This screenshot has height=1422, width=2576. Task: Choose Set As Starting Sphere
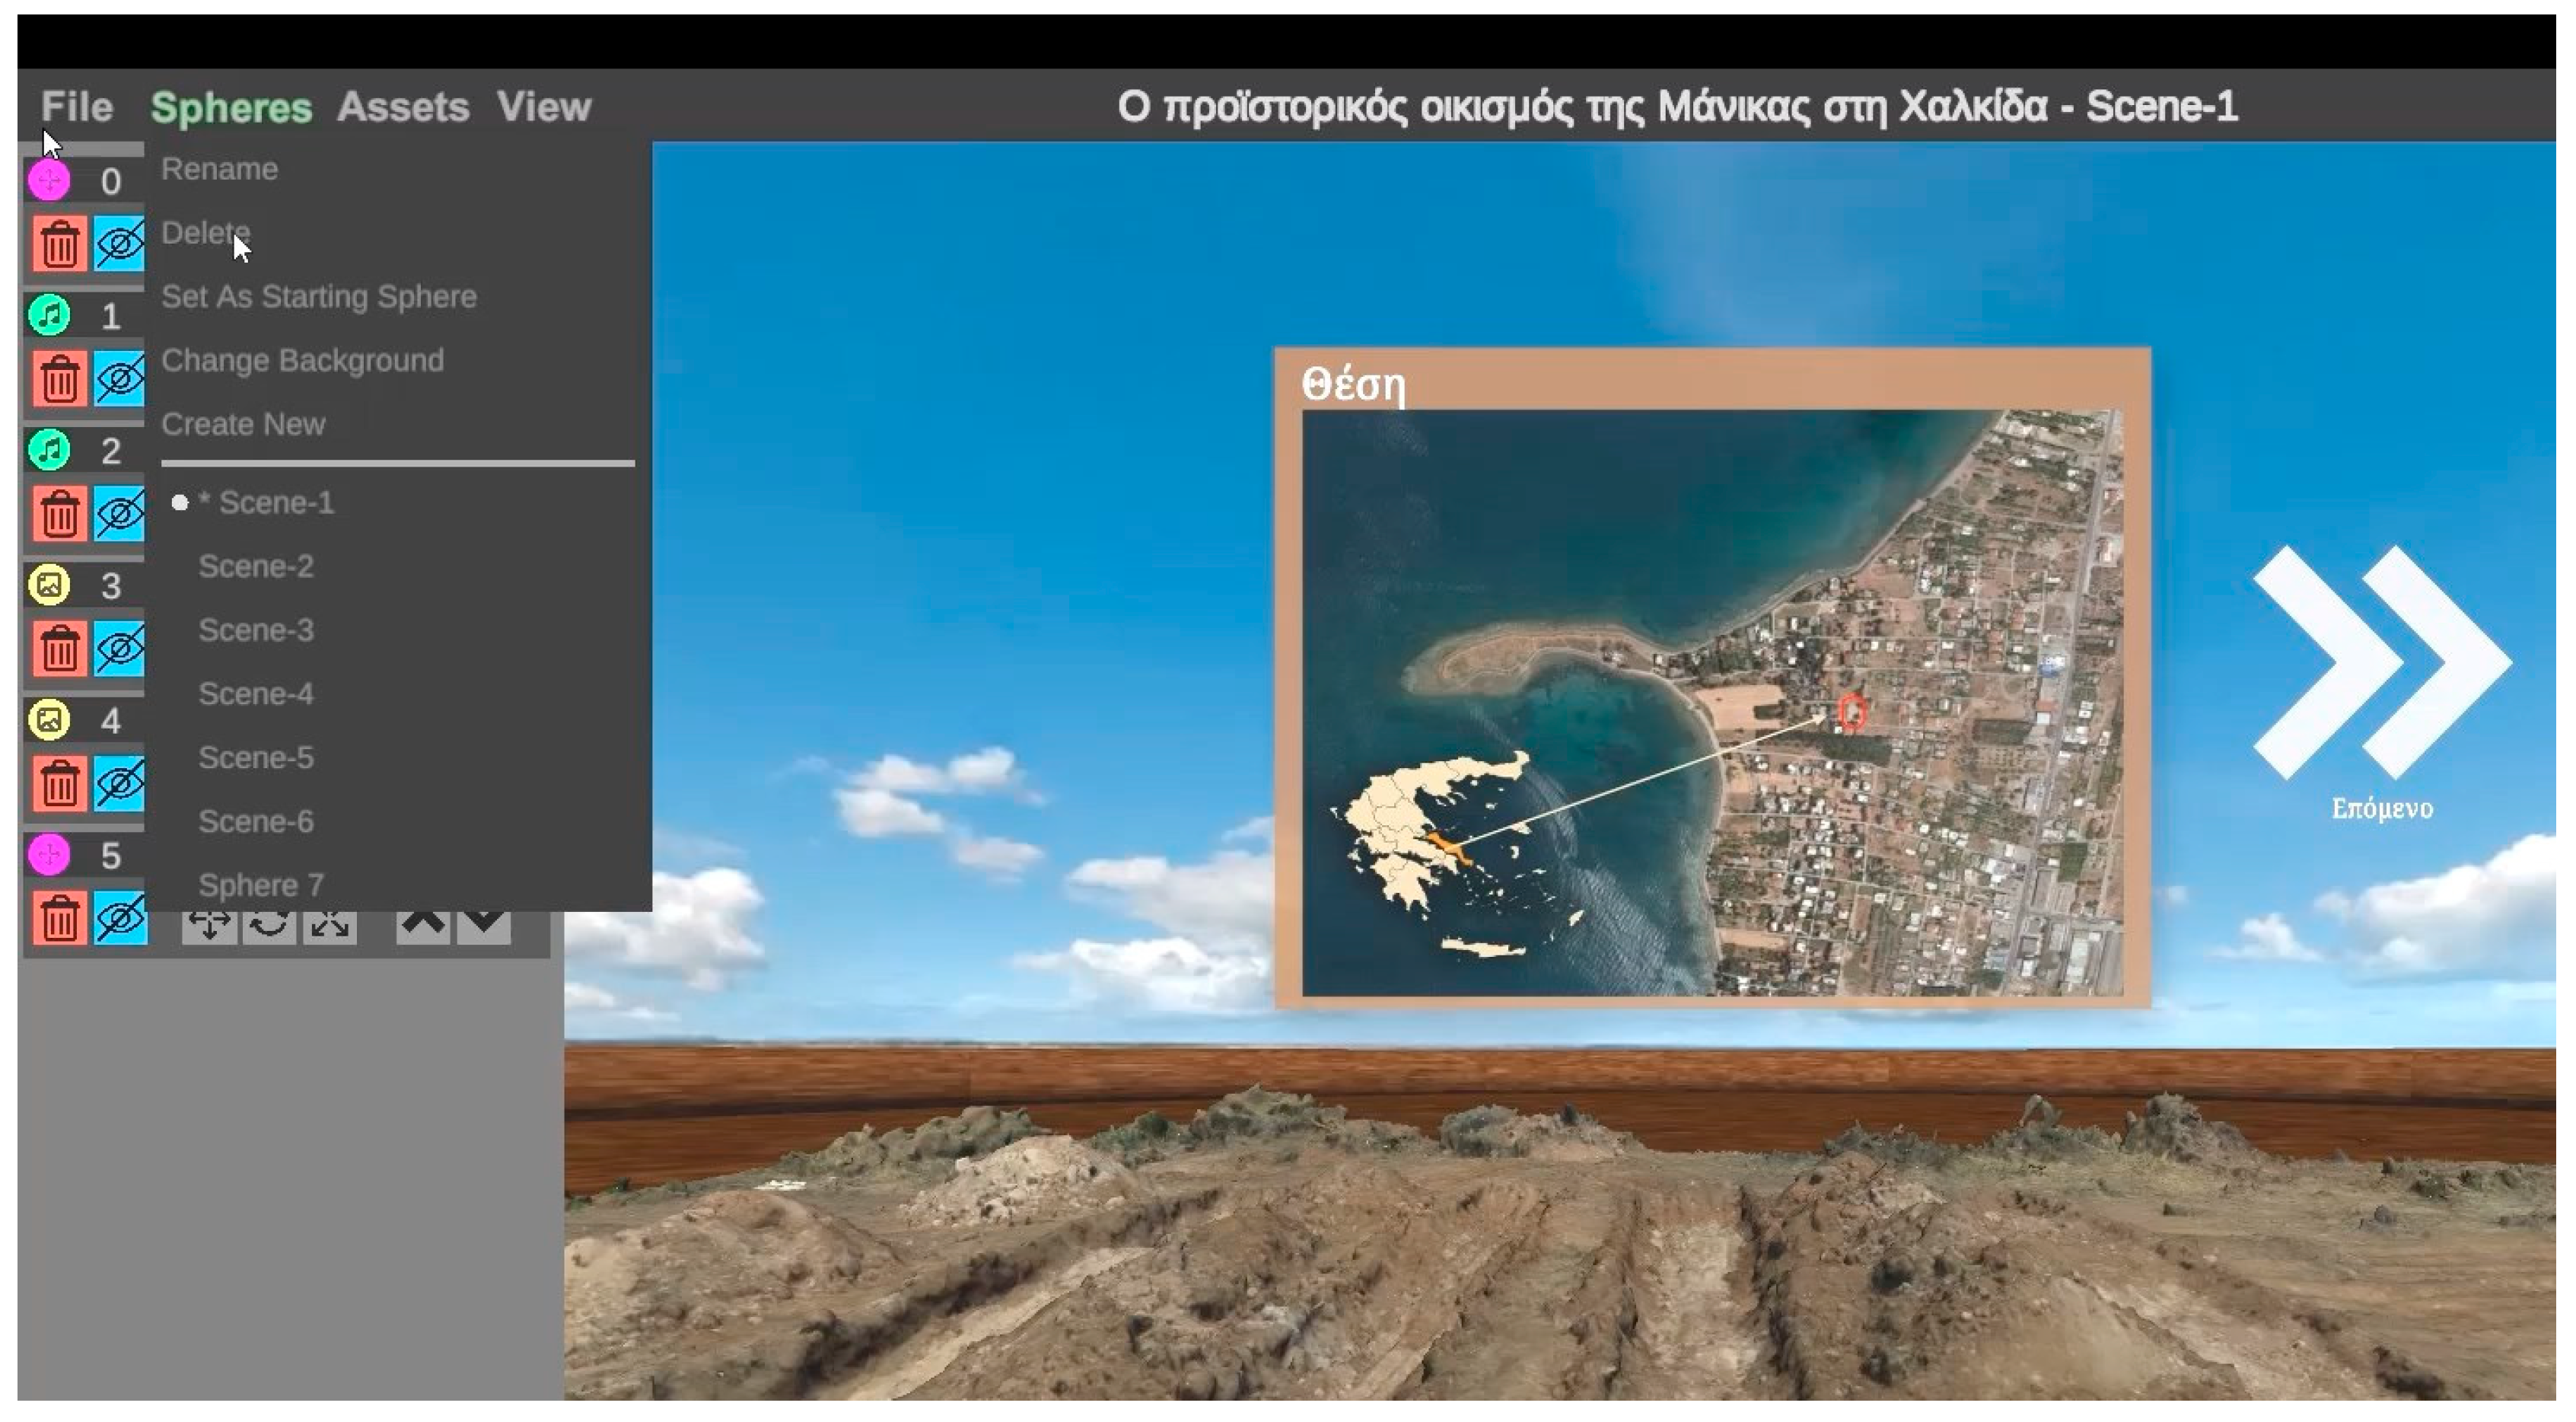[318, 296]
